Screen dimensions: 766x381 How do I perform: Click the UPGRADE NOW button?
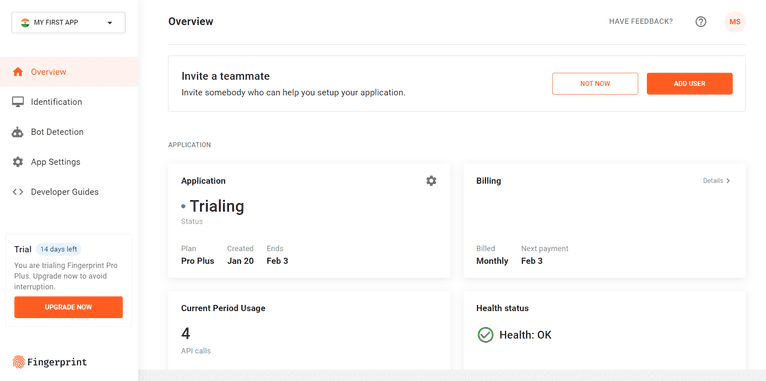pyautogui.click(x=68, y=307)
